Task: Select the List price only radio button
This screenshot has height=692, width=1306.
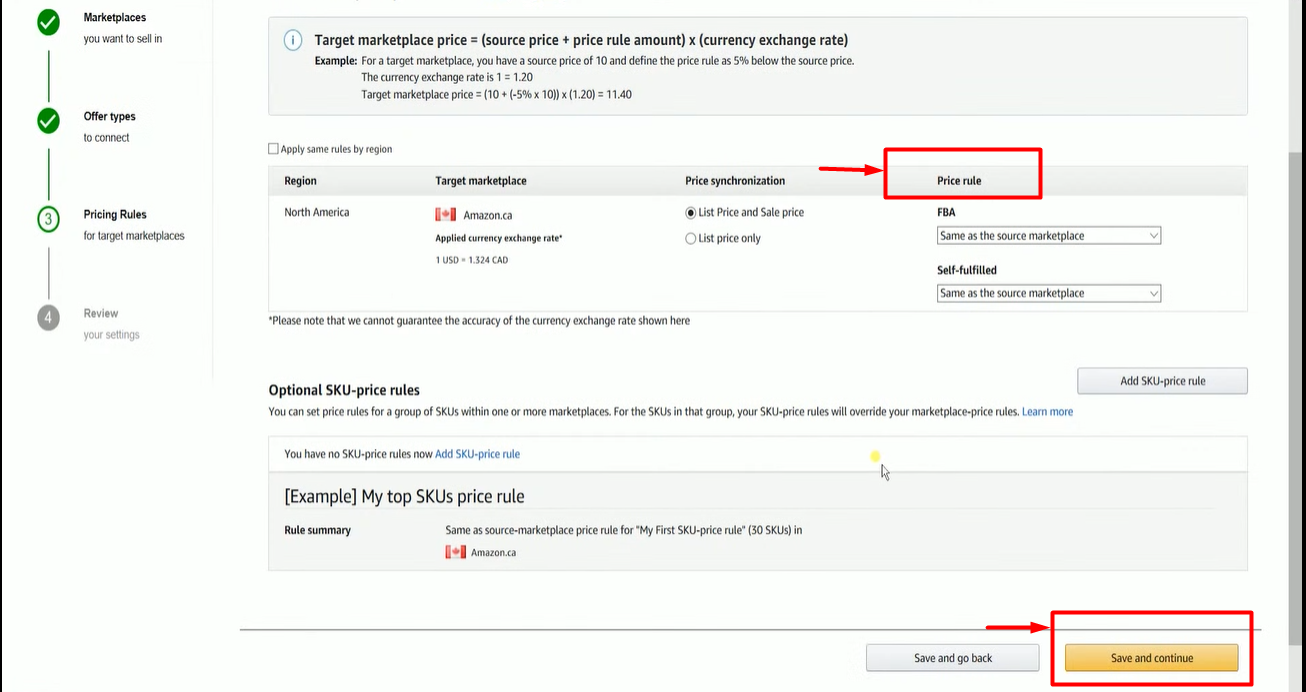Action: click(691, 238)
